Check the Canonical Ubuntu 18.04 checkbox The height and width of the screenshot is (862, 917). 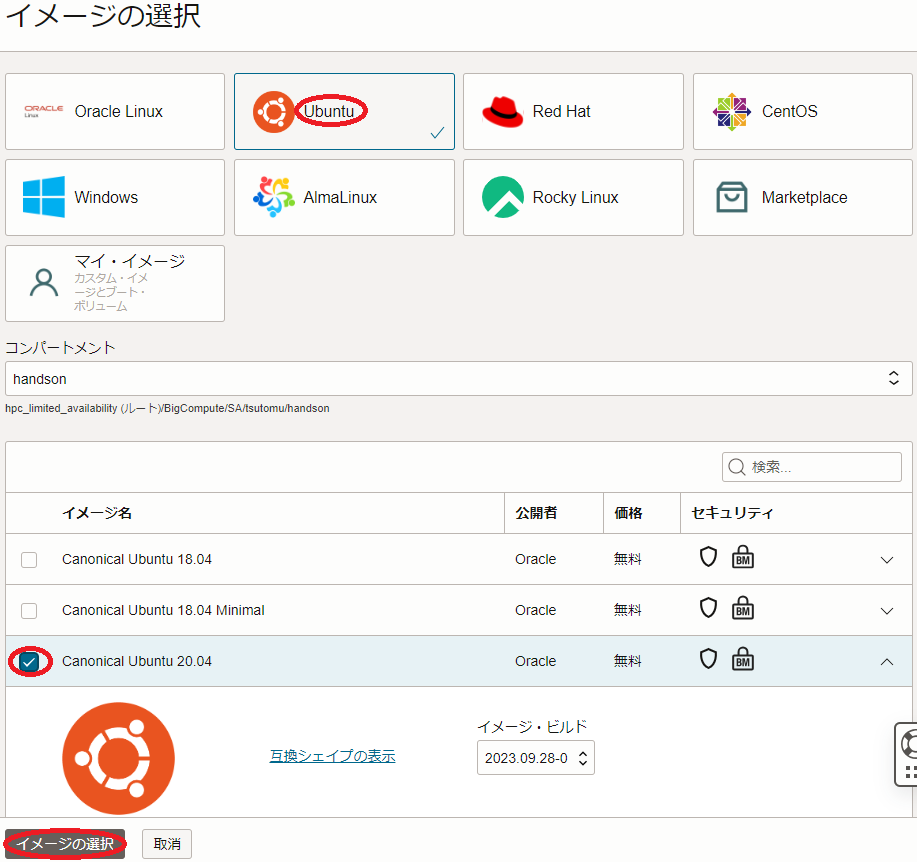29,559
